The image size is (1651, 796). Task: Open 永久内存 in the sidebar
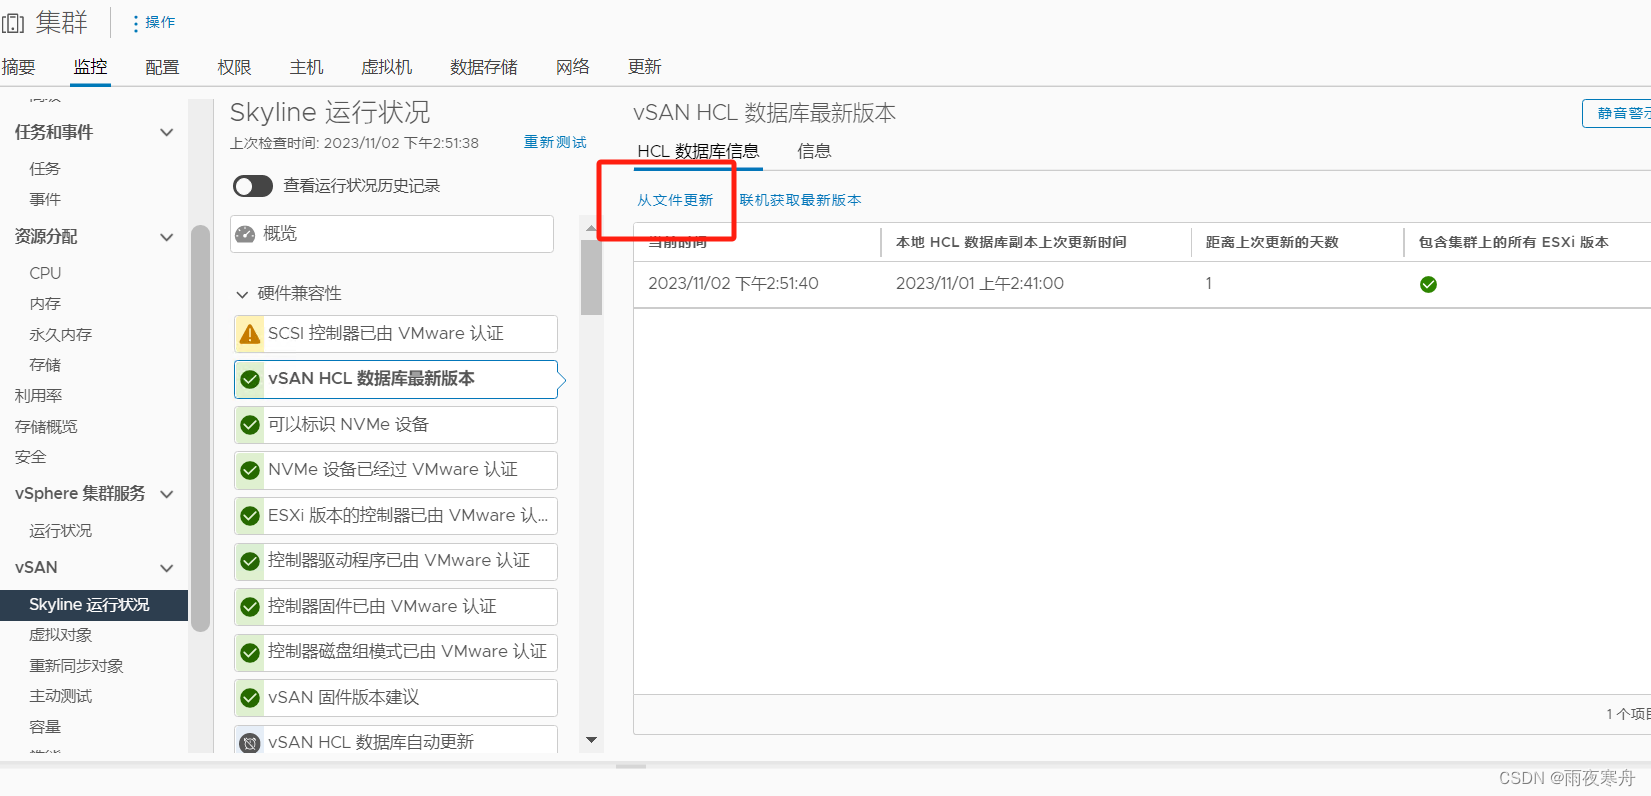[60, 335]
